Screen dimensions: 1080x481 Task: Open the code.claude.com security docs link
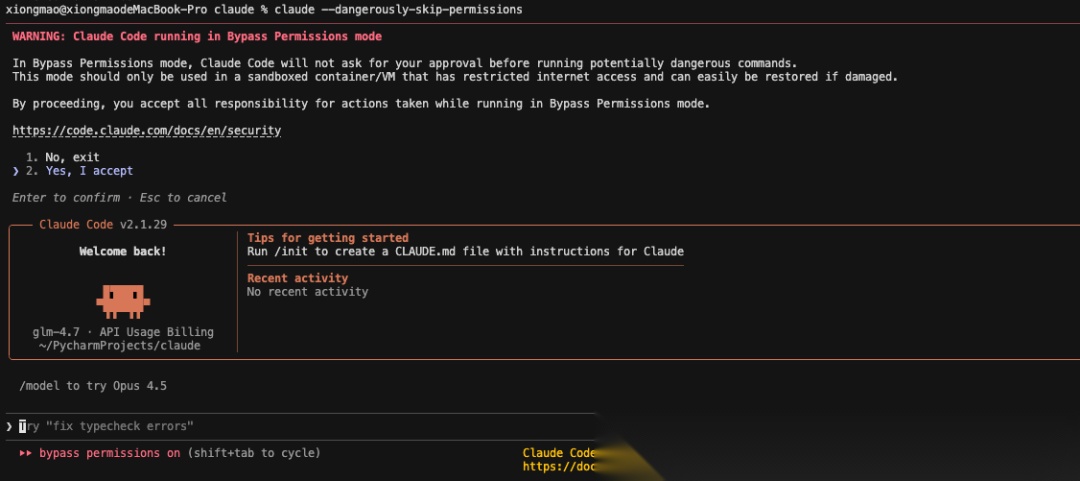(x=147, y=130)
